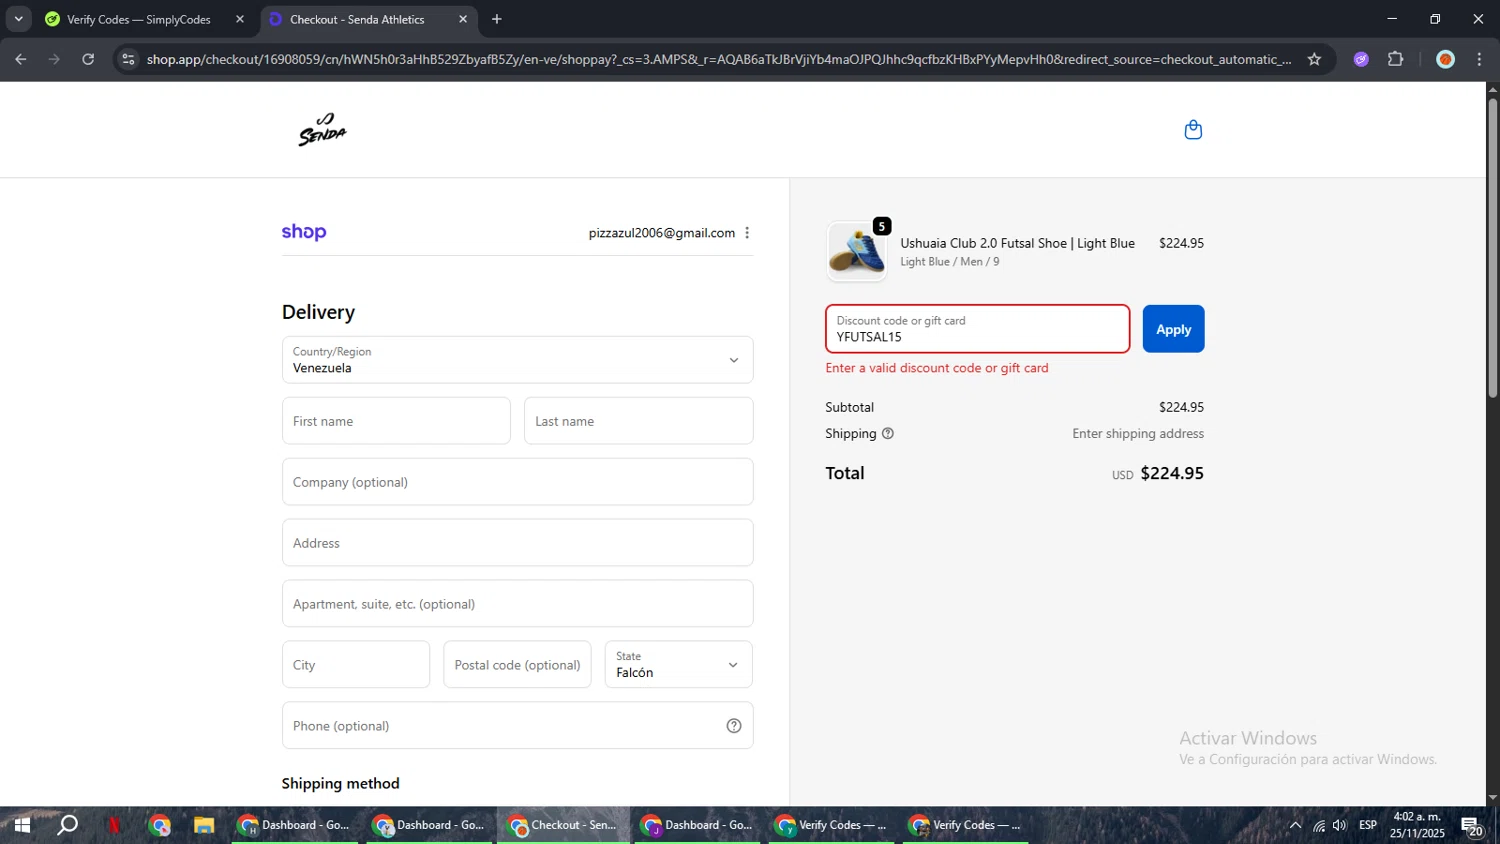Viewport: 1500px width, 844px height.
Task: Open the Chrome profile avatar
Action: point(1445,59)
